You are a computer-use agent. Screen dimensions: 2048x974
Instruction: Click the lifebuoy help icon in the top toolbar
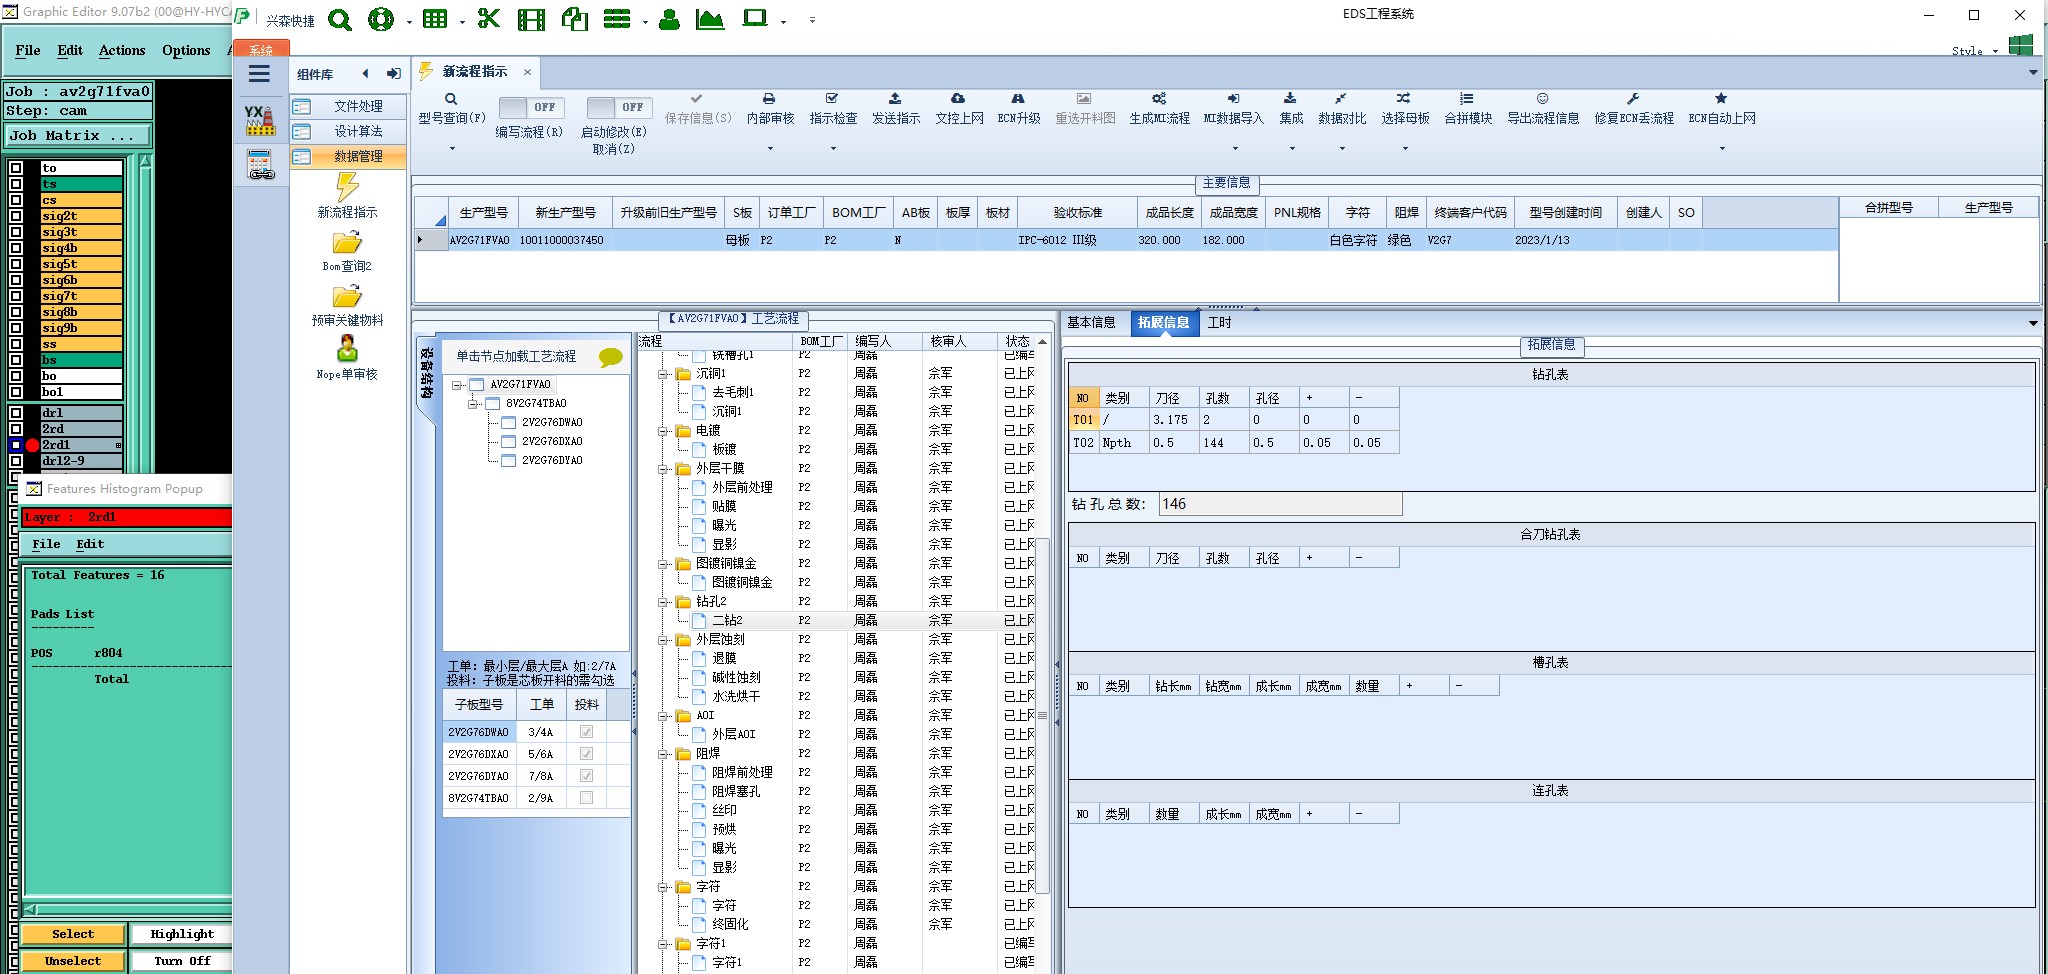coord(381,20)
